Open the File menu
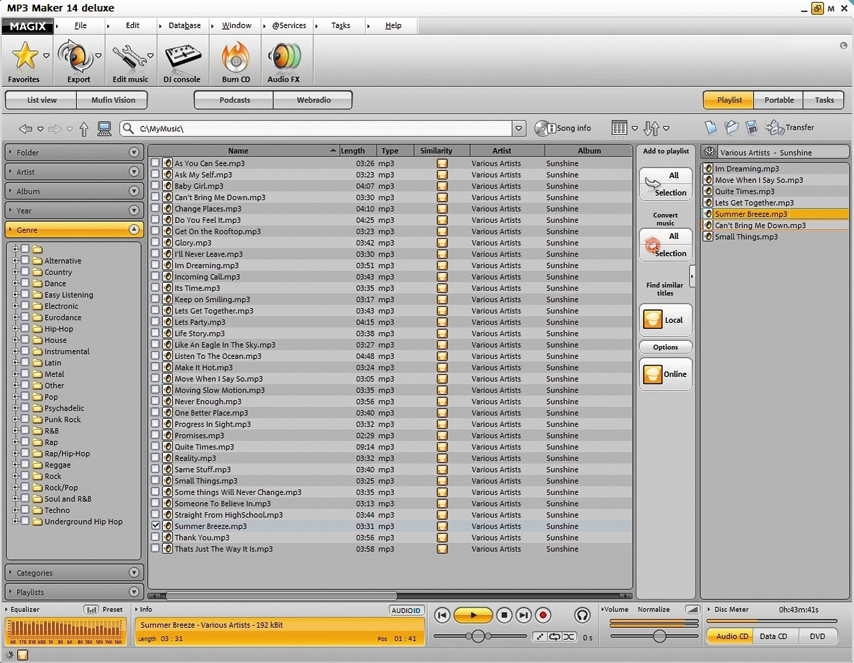This screenshot has width=854, height=663. (81, 26)
